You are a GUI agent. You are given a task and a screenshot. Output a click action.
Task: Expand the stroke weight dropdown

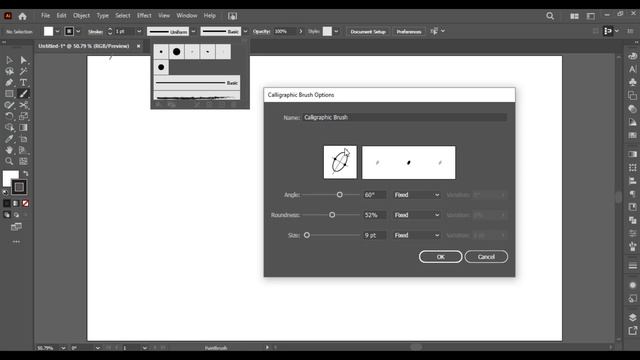pyautogui.click(x=139, y=31)
